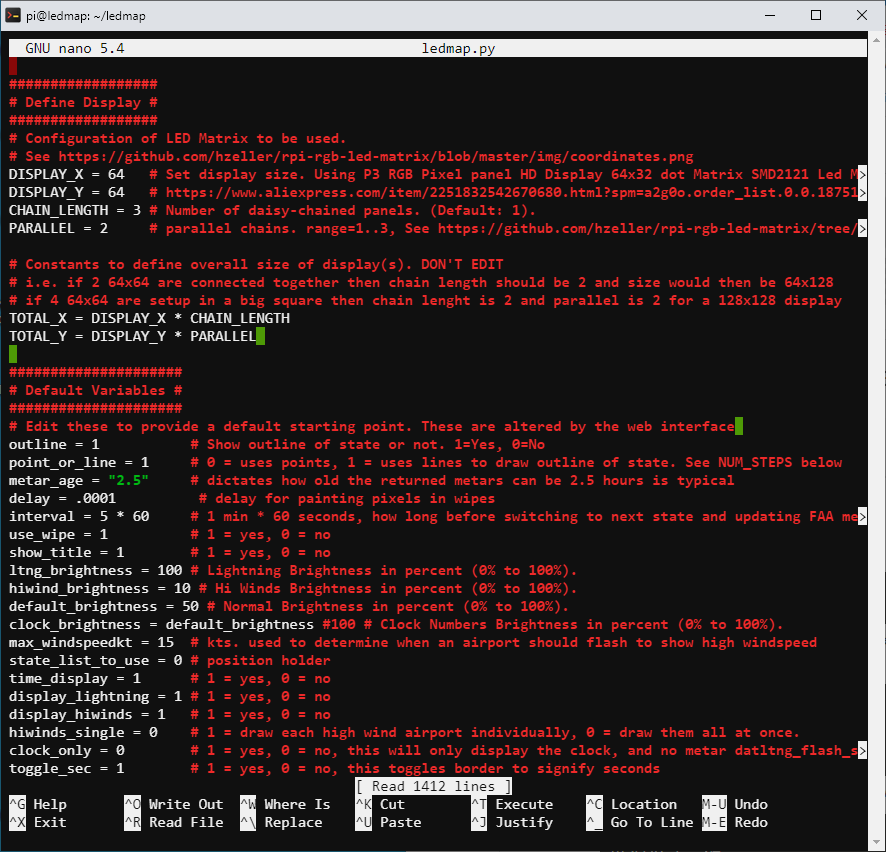The height and width of the screenshot is (852, 886).
Task: Click the ^C Location shortcut
Action: [632, 804]
